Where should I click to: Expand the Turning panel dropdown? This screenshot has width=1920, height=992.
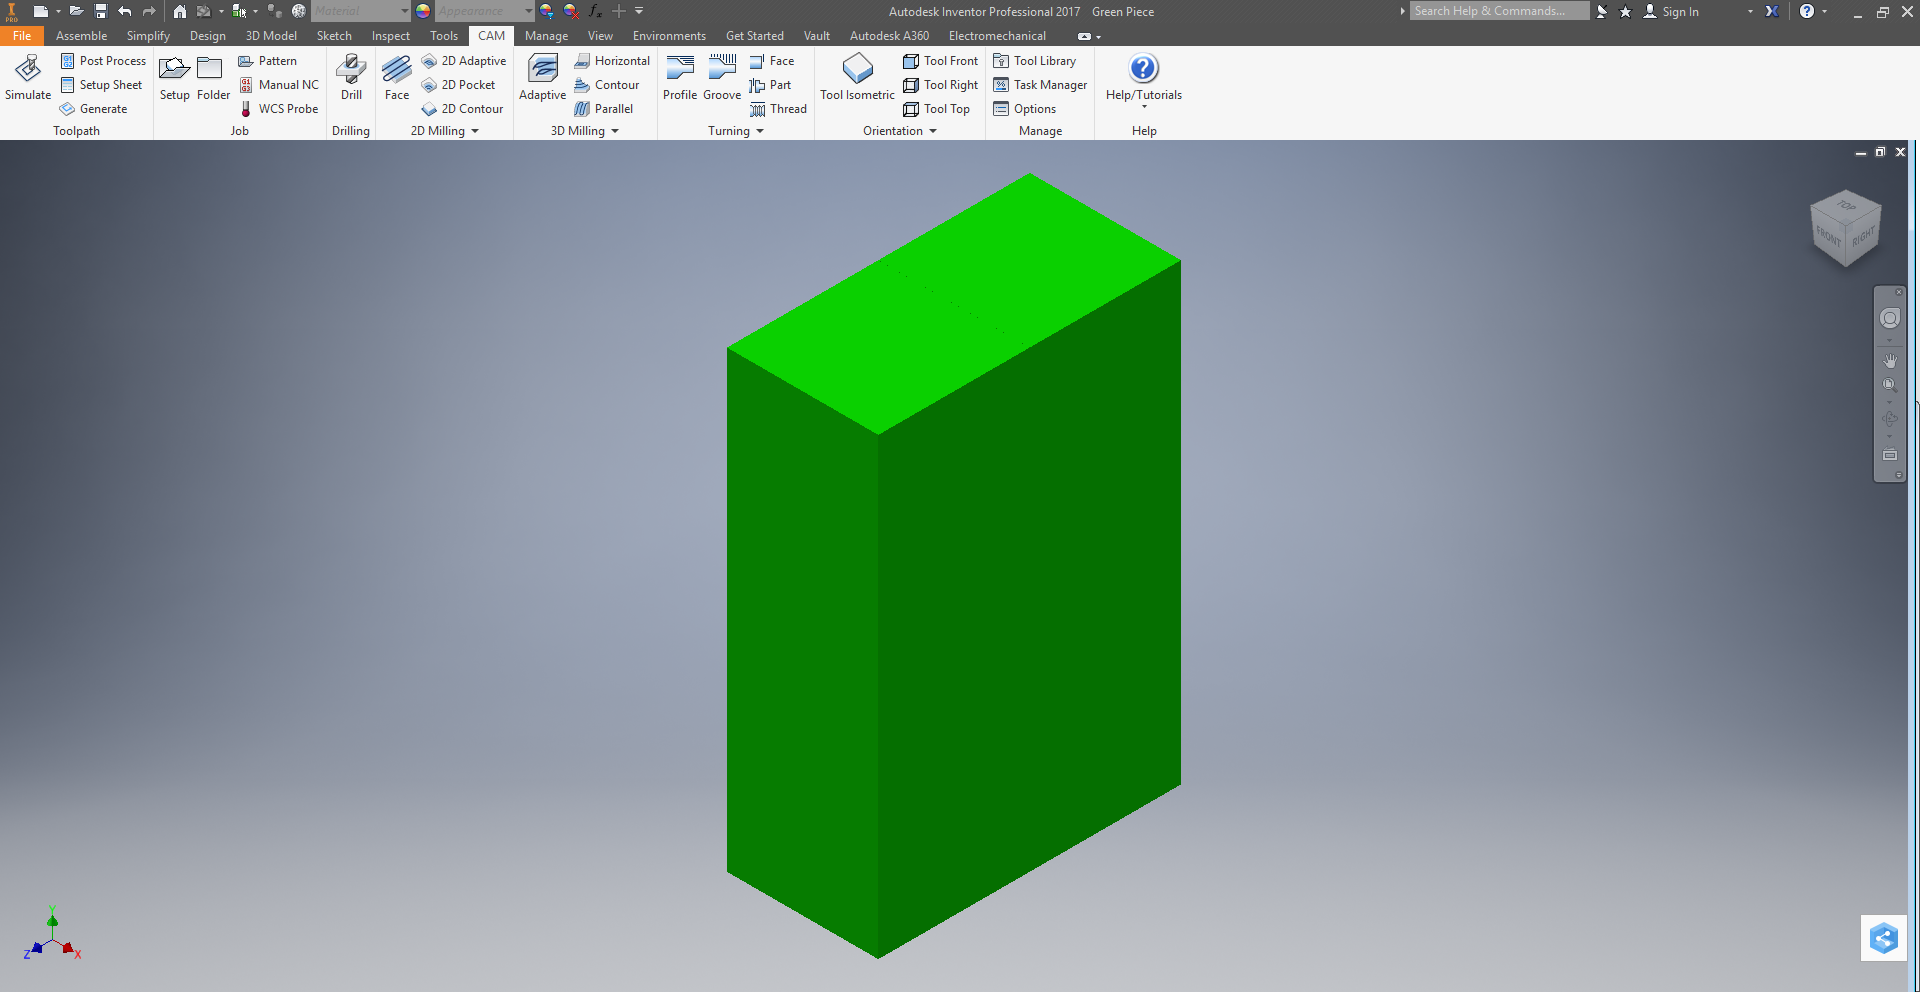[x=760, y=131]
